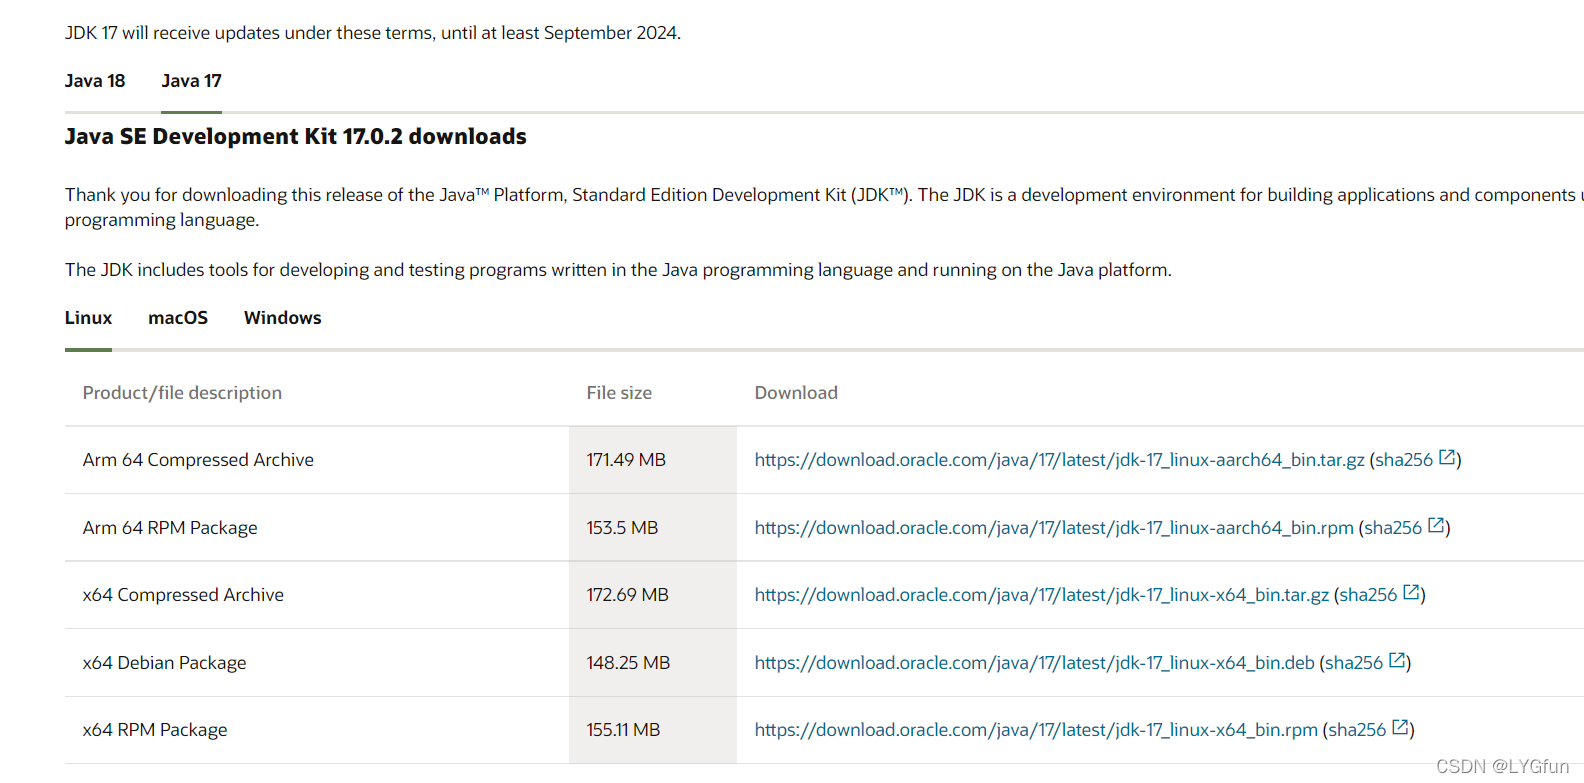1584x783 pixels.
Task: Select the Java 17 tab
Action: point(191,81)
